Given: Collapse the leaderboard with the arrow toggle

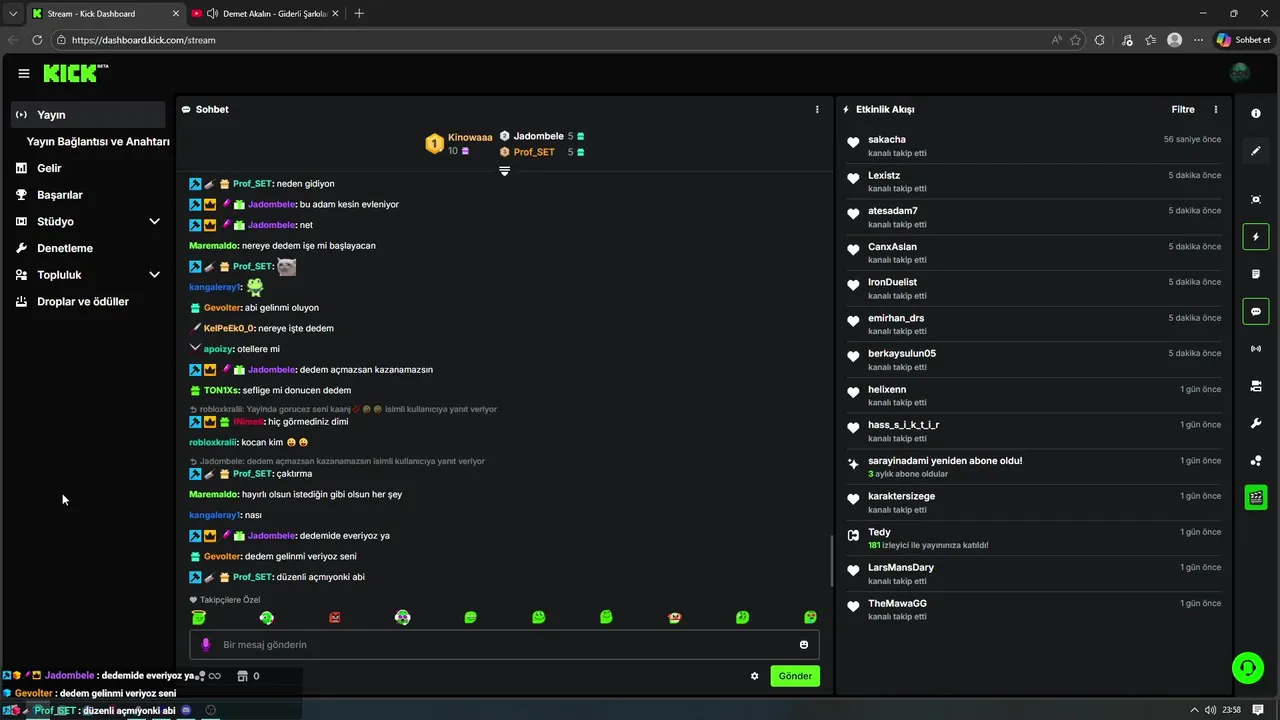Looking at the screenshot, I should click(504, 171).
